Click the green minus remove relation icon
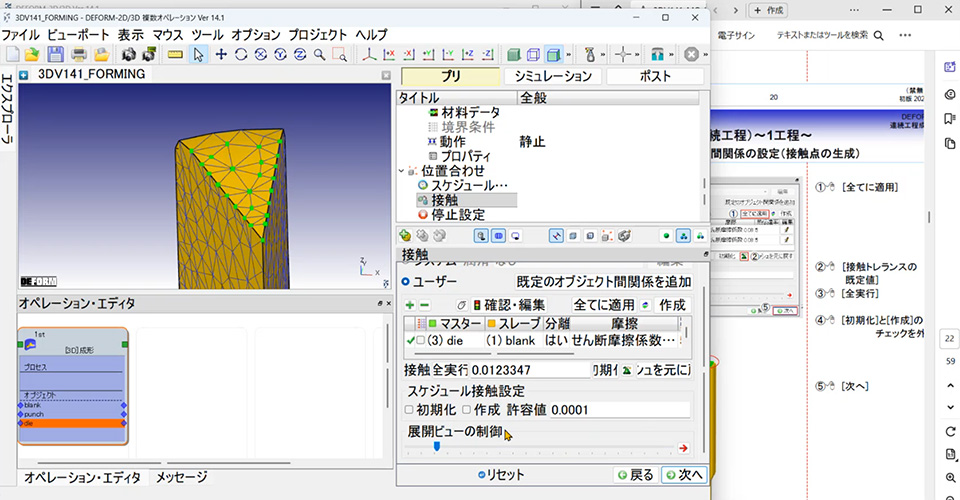The width and height of the screenshot is (960, 500). click(x=424, y=305)
